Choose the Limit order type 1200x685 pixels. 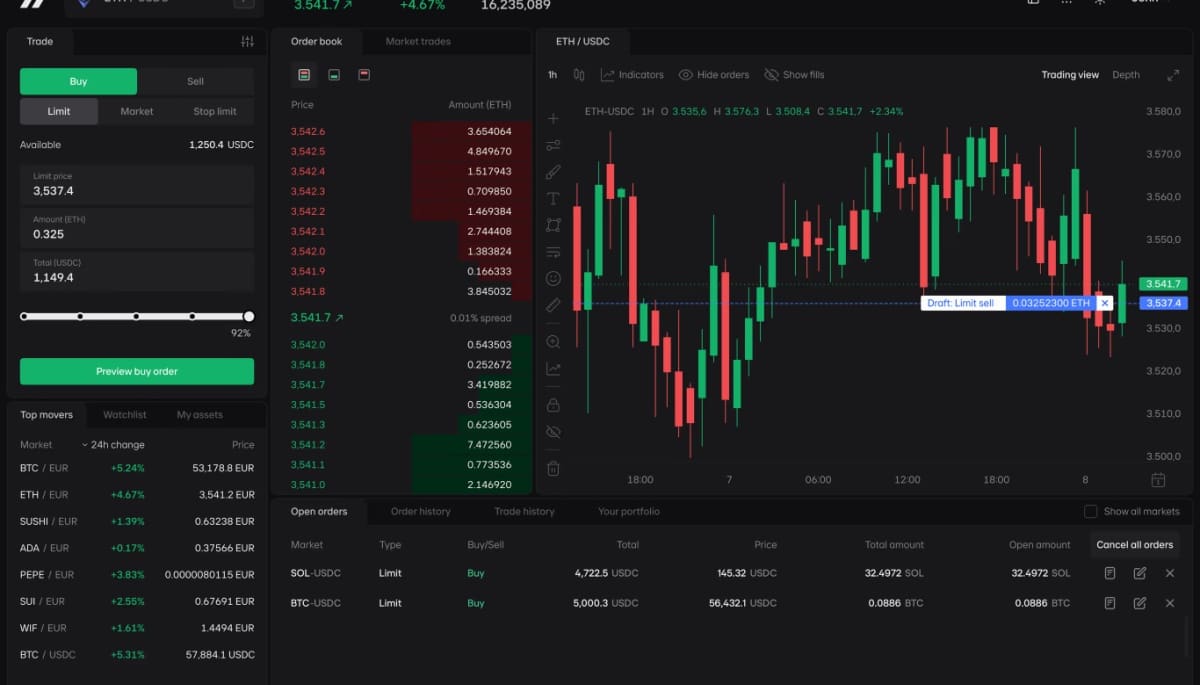(59, 111)
